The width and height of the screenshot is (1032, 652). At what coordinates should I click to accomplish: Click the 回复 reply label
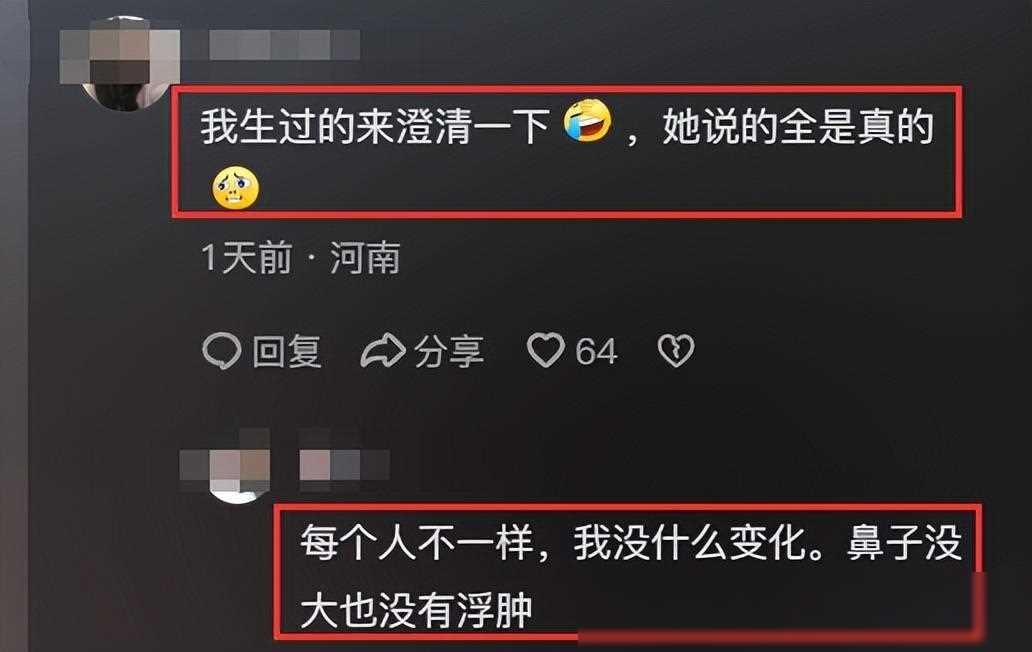point(287,351)
